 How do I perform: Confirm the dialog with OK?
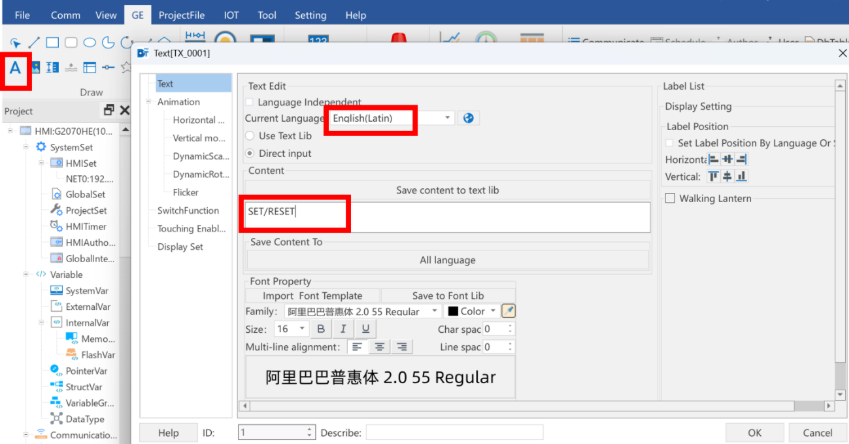click(754, 433)
